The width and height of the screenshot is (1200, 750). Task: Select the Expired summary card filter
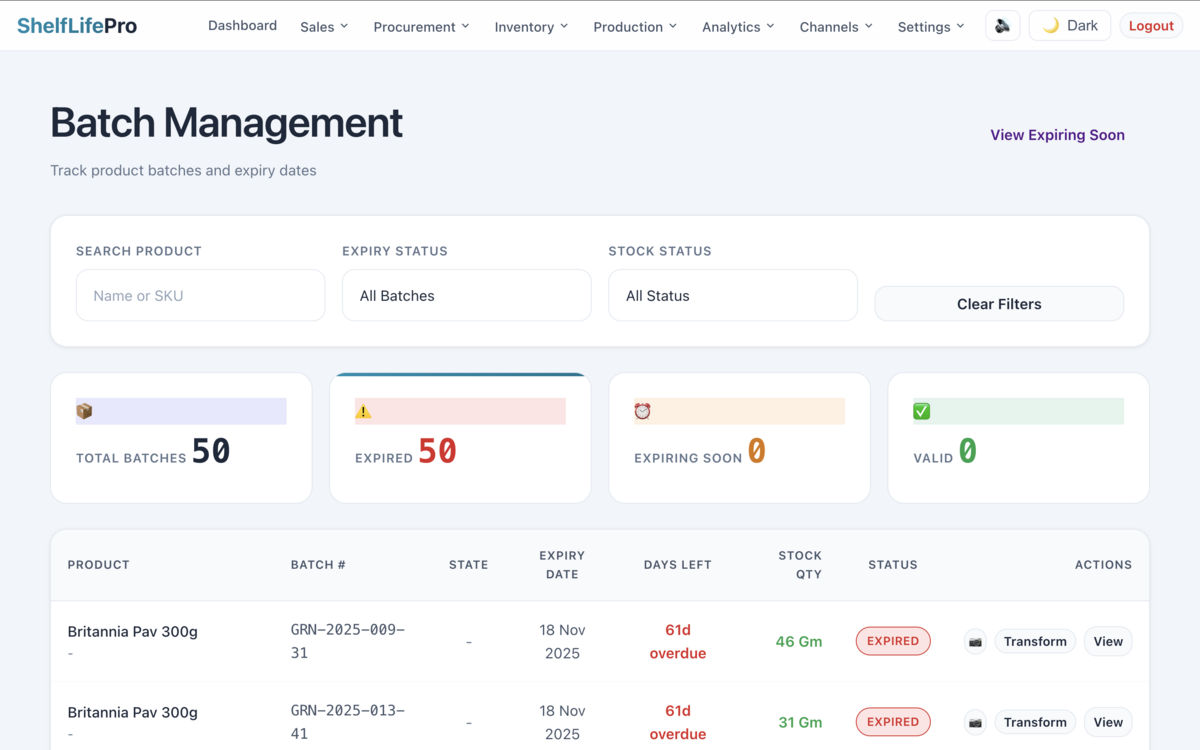click(x=459, y=438)
